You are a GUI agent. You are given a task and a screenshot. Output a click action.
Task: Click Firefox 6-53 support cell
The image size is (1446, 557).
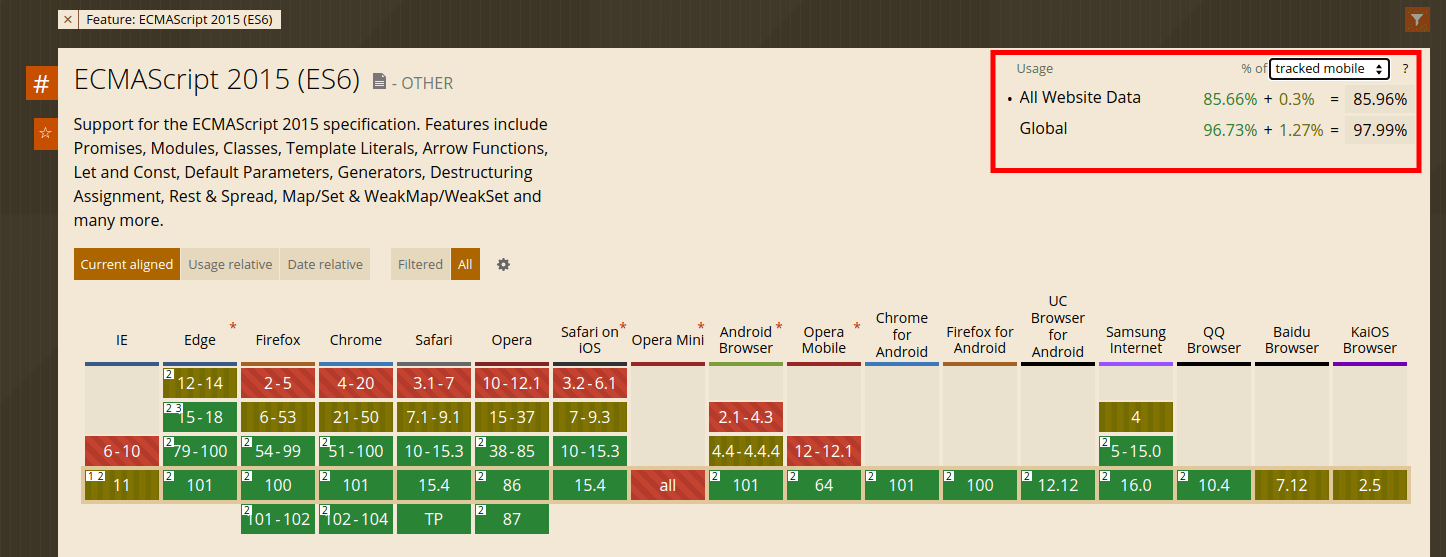(278, 417)
